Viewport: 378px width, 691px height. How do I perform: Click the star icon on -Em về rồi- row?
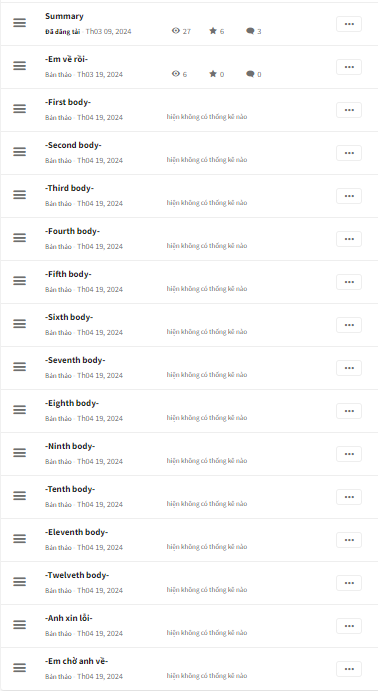point(213,74)
